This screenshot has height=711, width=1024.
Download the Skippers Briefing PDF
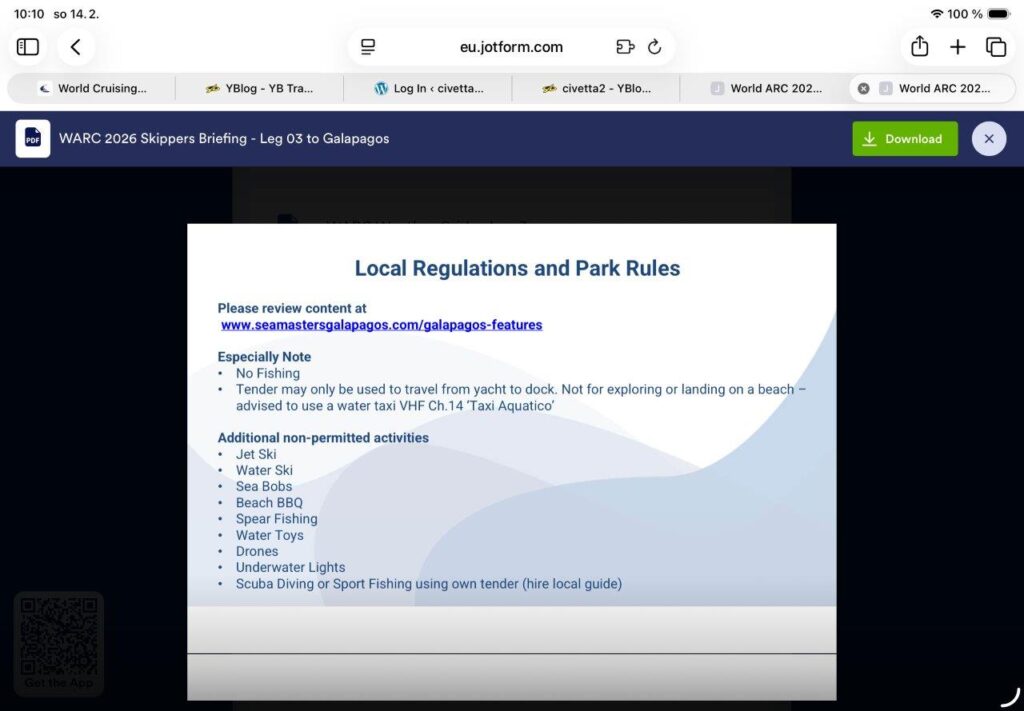coord(904,139)
